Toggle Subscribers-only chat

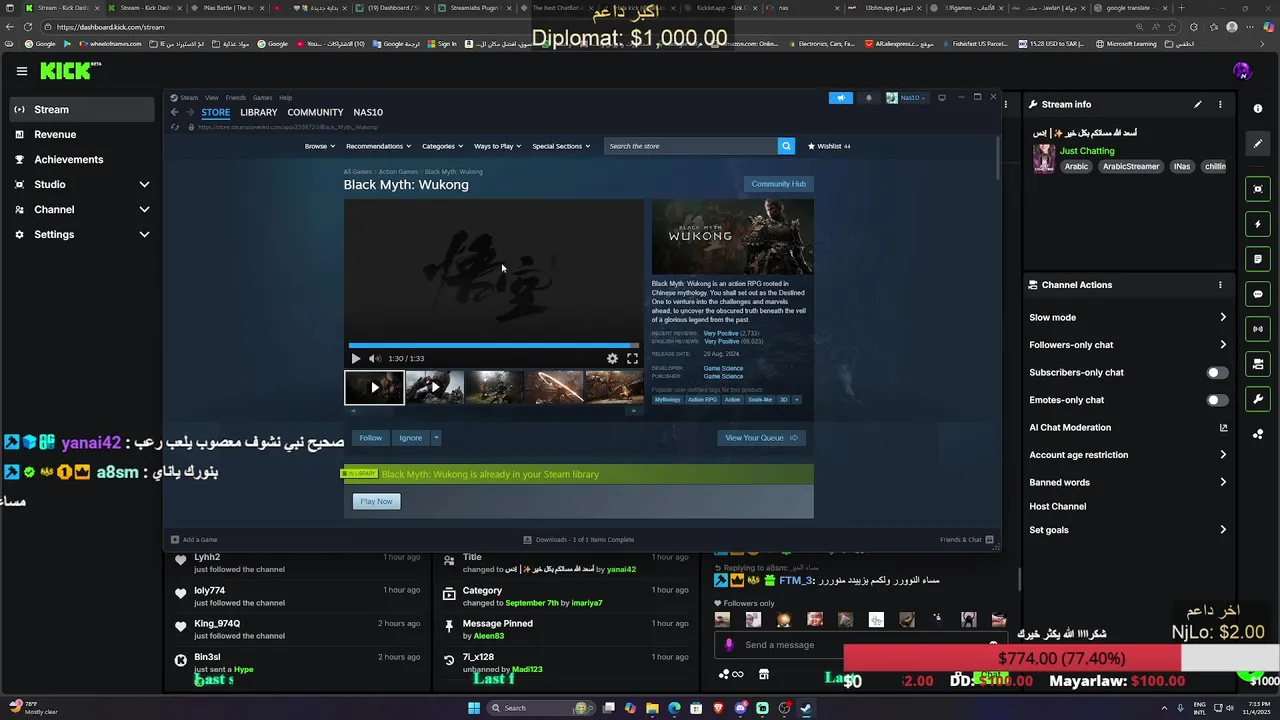coord(1217,372)
